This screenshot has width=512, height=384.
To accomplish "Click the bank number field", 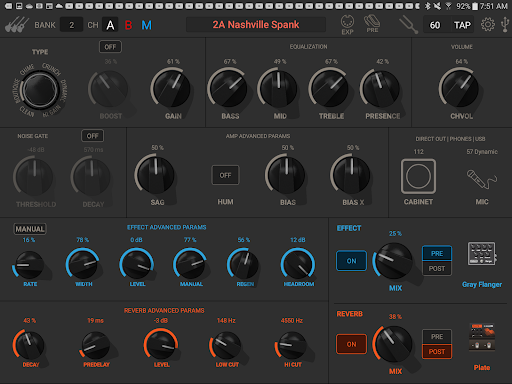I will 71,25.
